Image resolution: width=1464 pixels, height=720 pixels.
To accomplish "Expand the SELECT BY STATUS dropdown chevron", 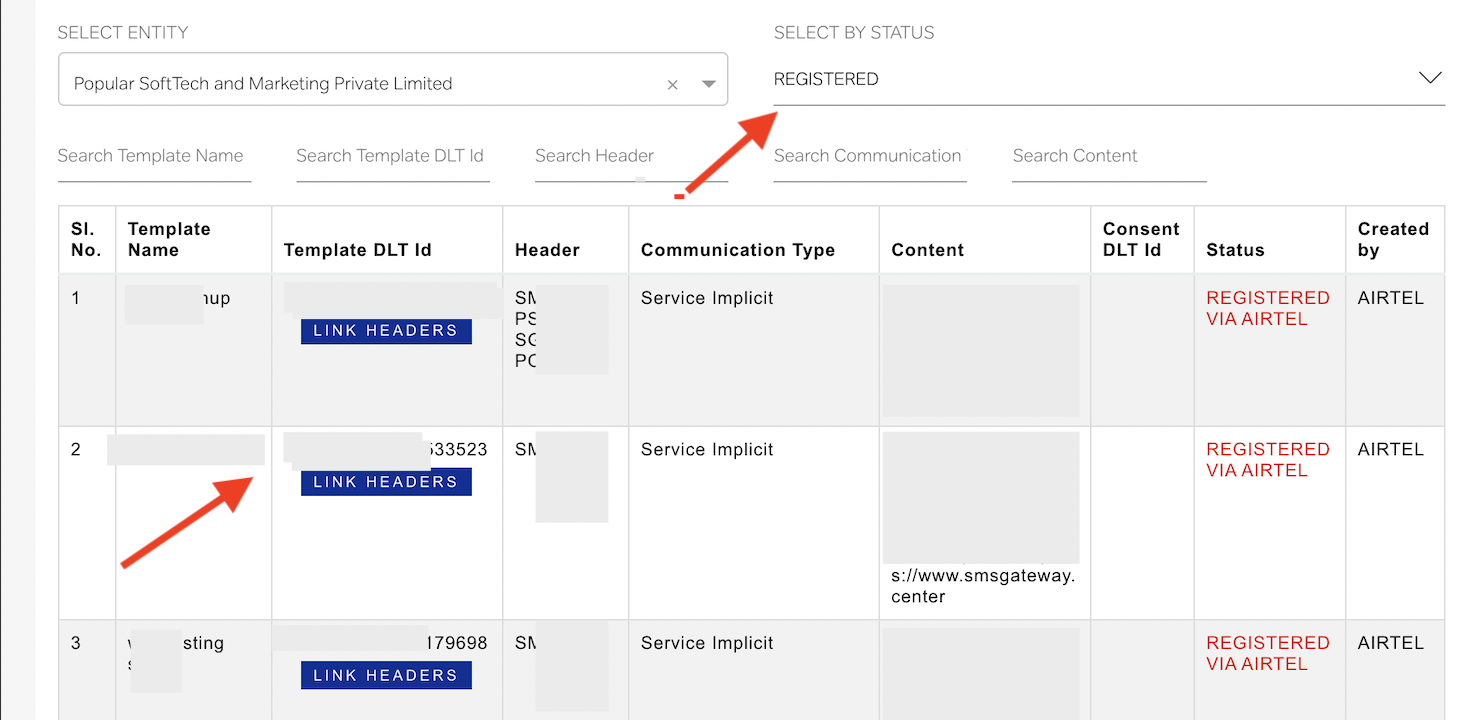I will 1430,77.
